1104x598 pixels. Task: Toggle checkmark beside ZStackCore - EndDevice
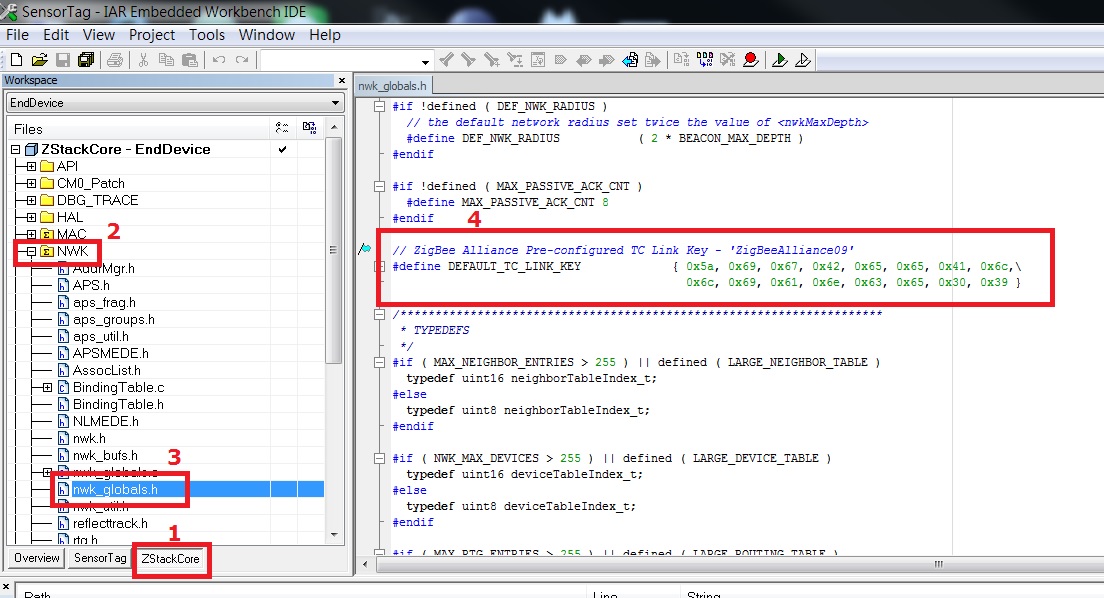coord(282,149)
